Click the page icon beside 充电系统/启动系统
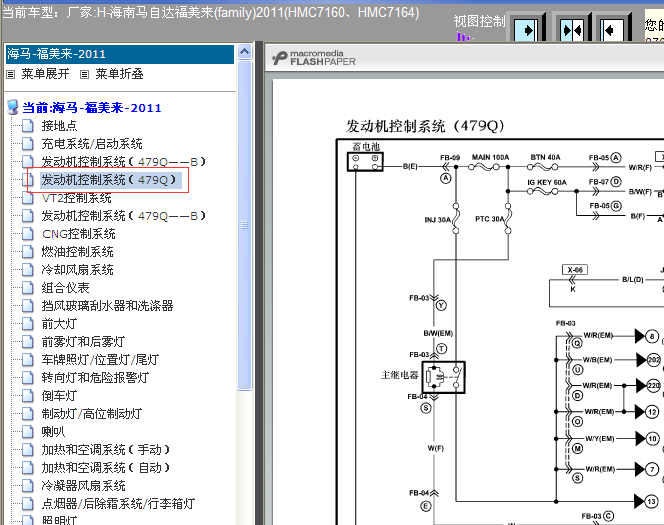 (x=28, y=144)
